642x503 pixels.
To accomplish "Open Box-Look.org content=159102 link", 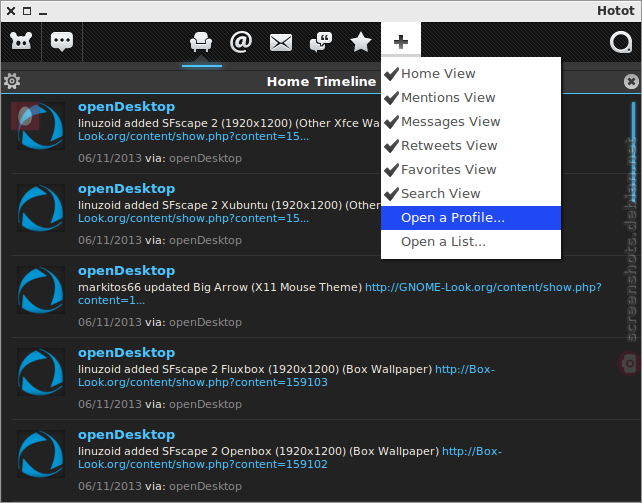I will (203, 465).
